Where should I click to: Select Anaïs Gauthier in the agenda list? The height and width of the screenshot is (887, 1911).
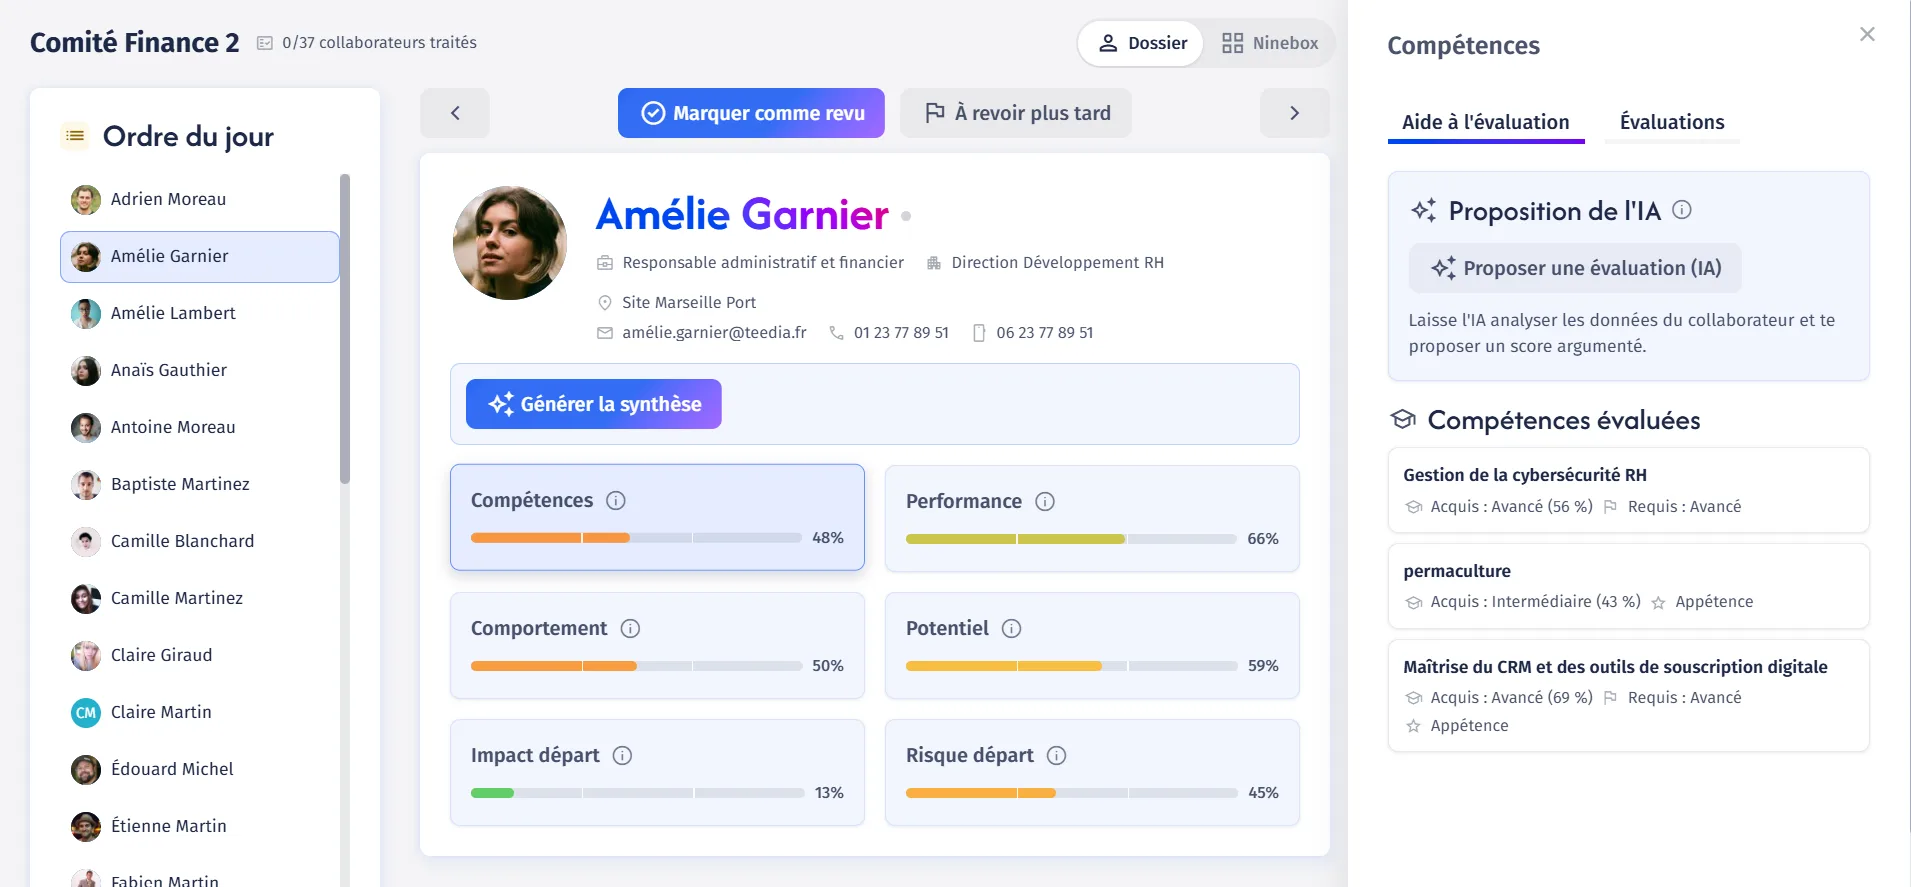coord(200,371)
